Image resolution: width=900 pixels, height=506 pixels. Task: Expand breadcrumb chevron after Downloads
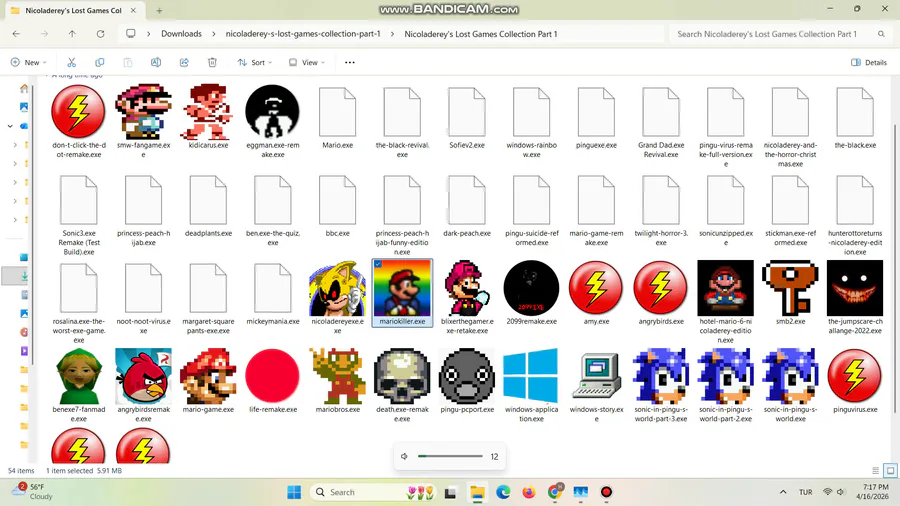point(214,34)
